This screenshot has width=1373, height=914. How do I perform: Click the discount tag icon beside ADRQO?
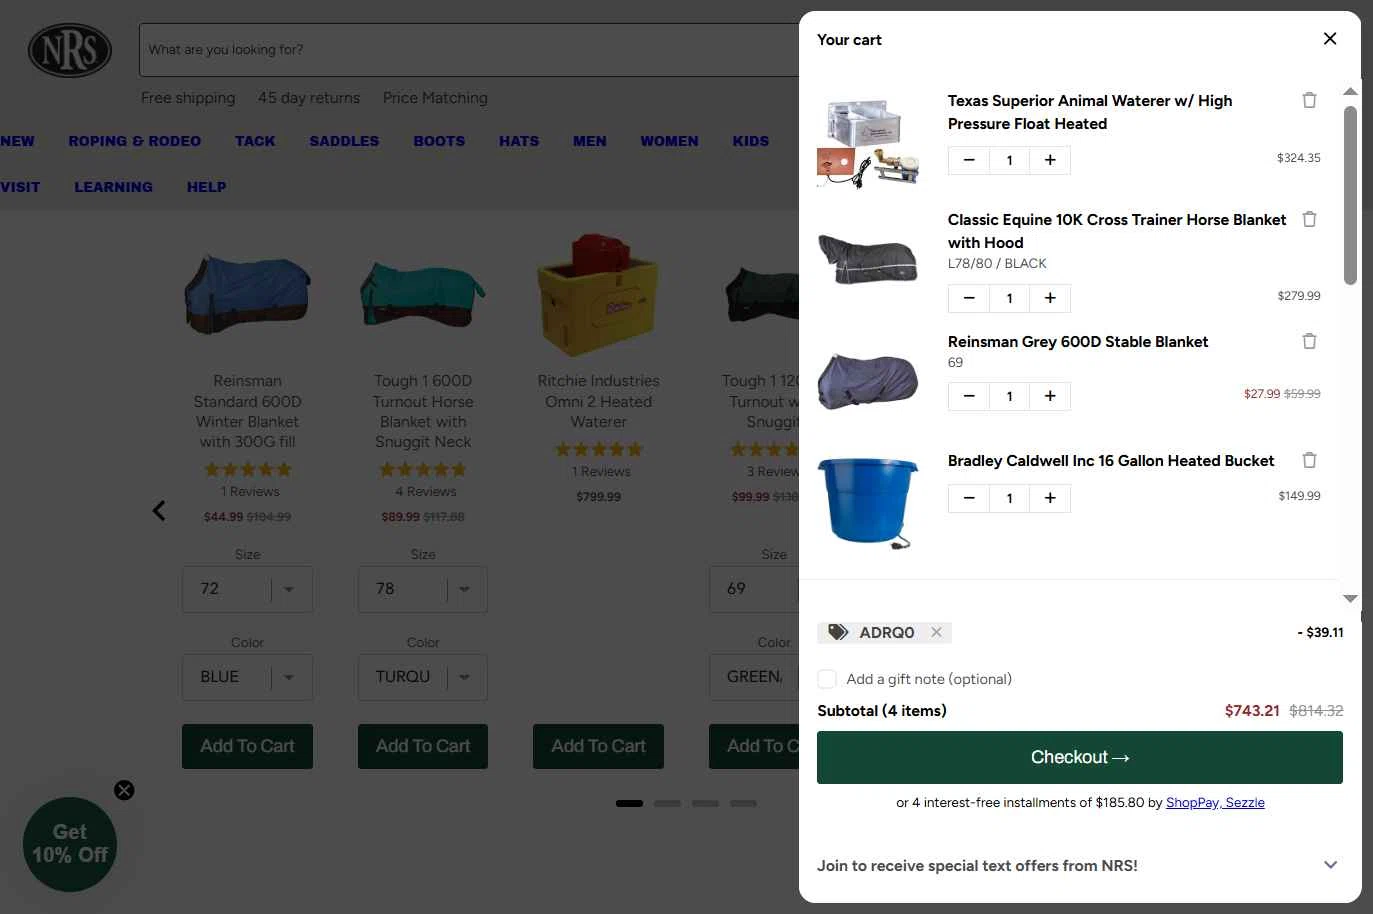click(x=838, y=632)
